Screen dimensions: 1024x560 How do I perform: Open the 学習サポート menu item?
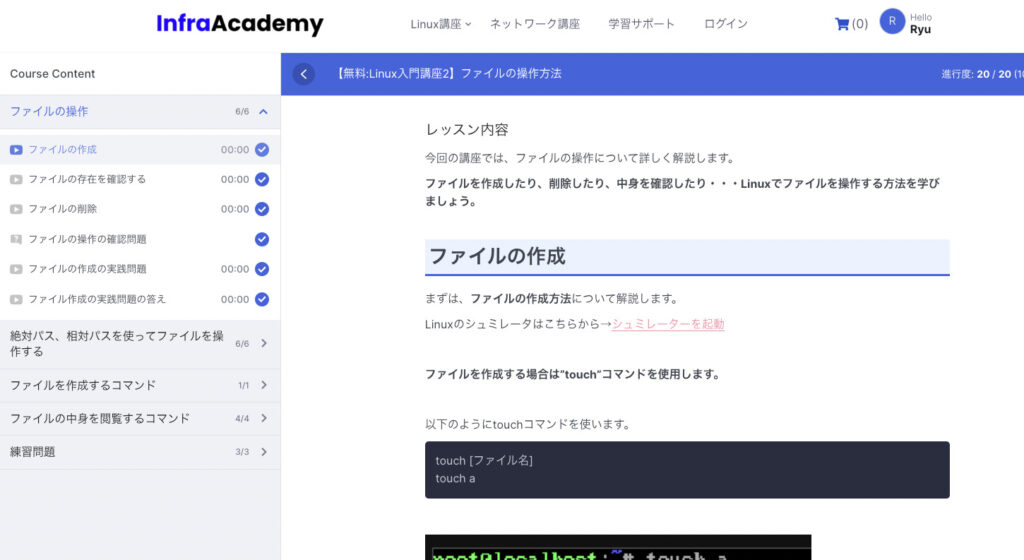[641, 24]
